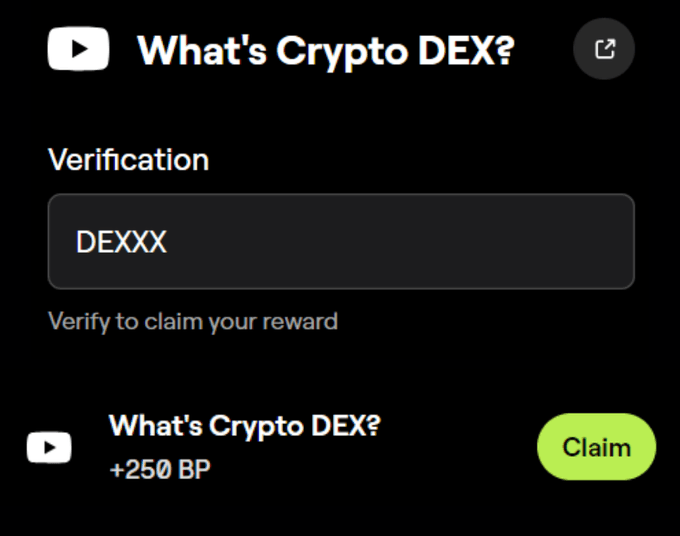The image size is (680, 536).
Task: Click the large YouTube icon in header
Action: pos(78,49)
